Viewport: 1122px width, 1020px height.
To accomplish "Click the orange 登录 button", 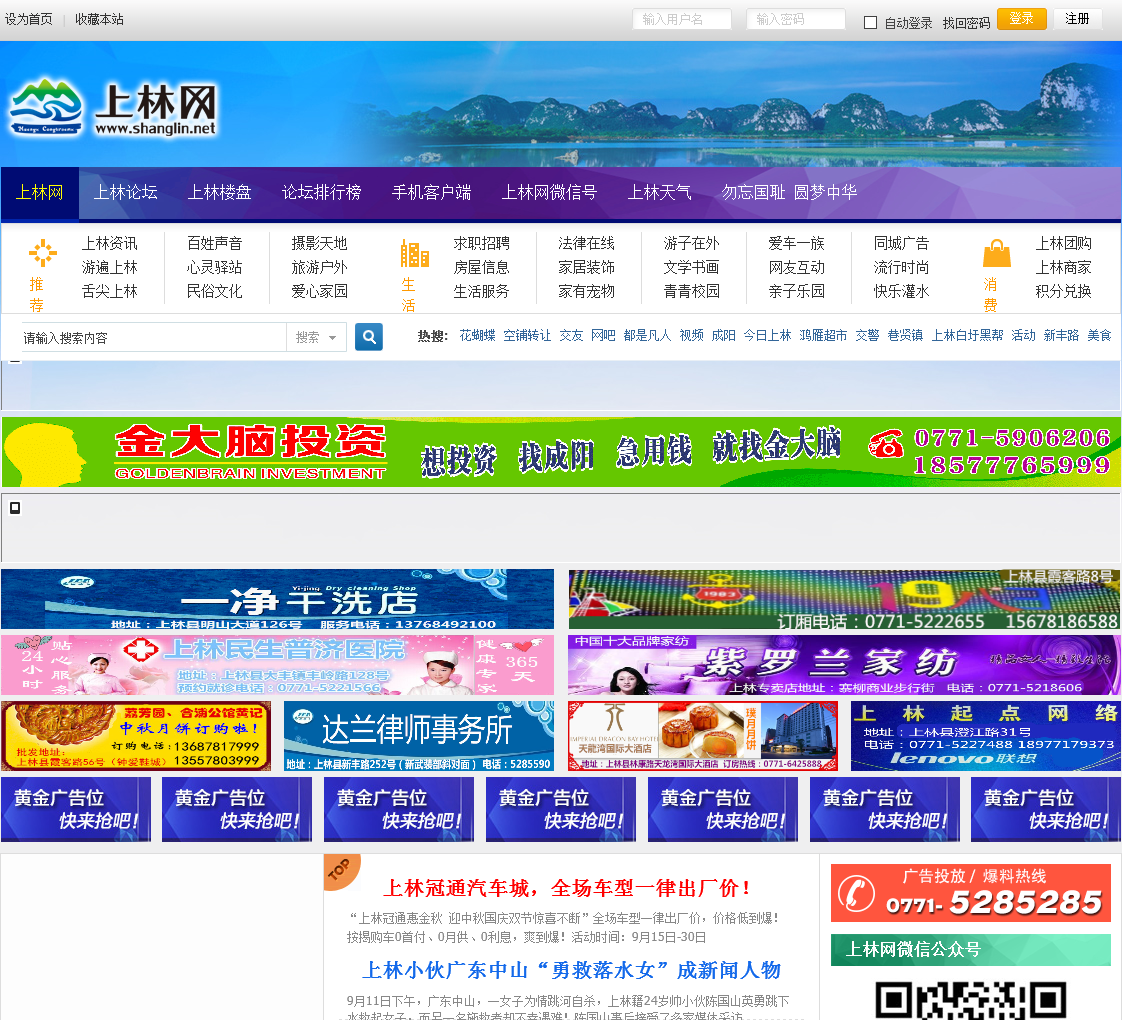I will pos(1021,19).
